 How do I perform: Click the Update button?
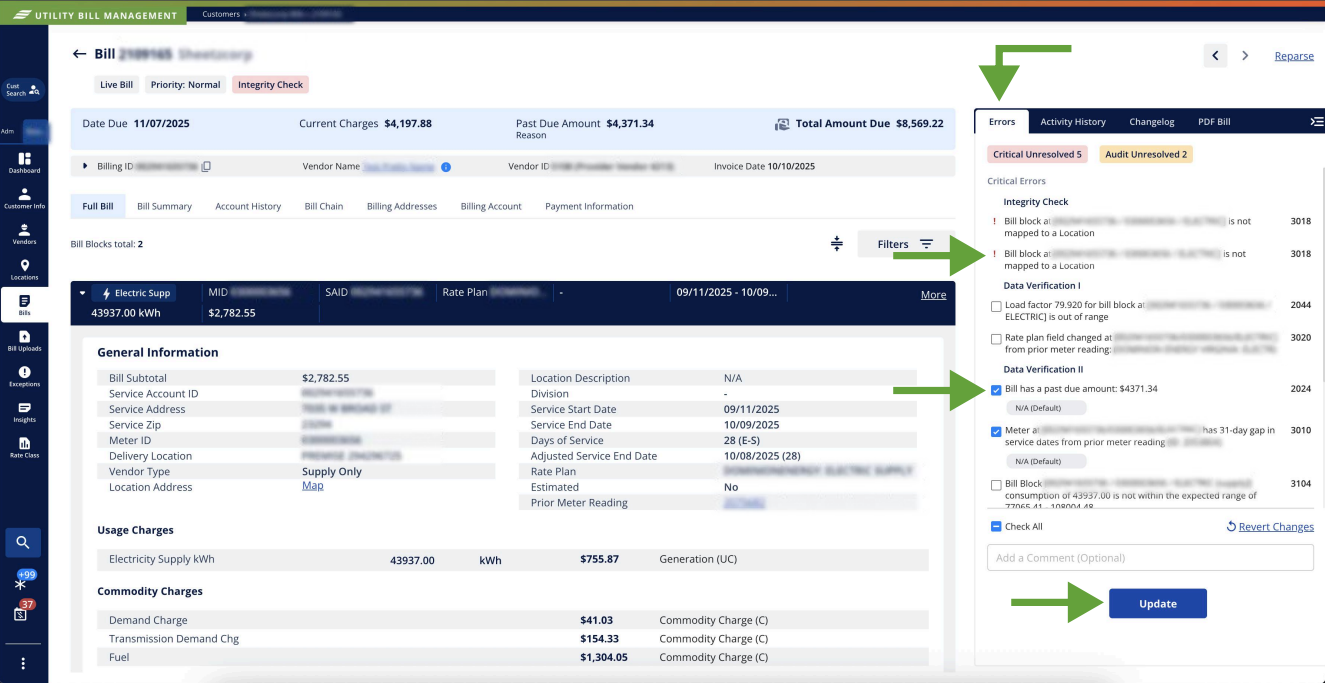click(1158, 603)
